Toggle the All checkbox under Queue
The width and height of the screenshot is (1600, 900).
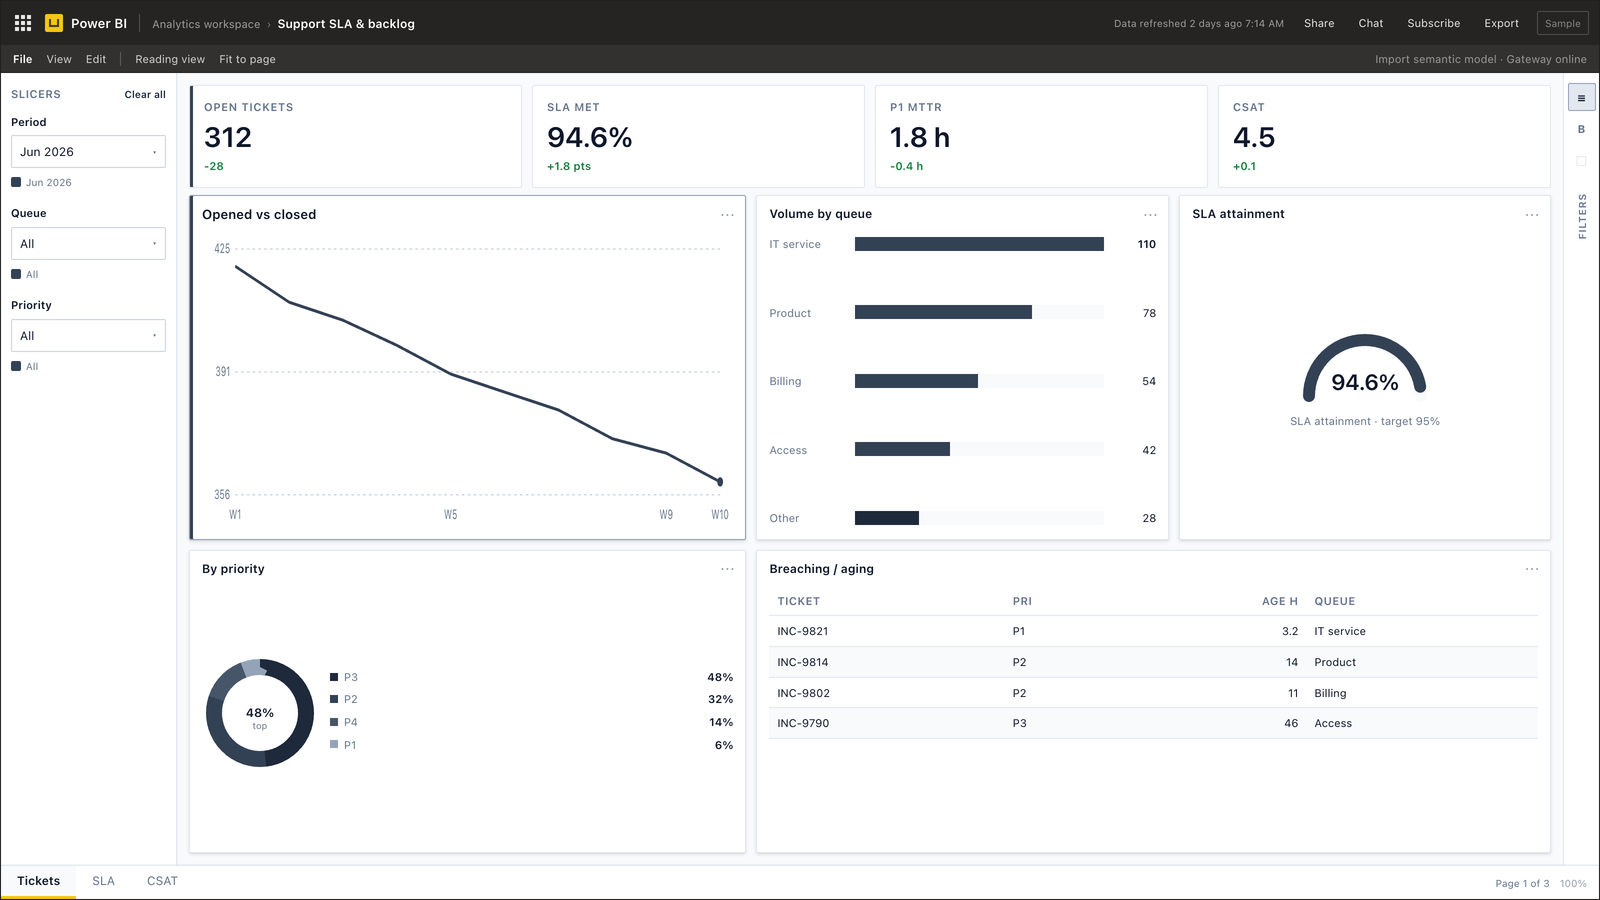pos(16,274)
